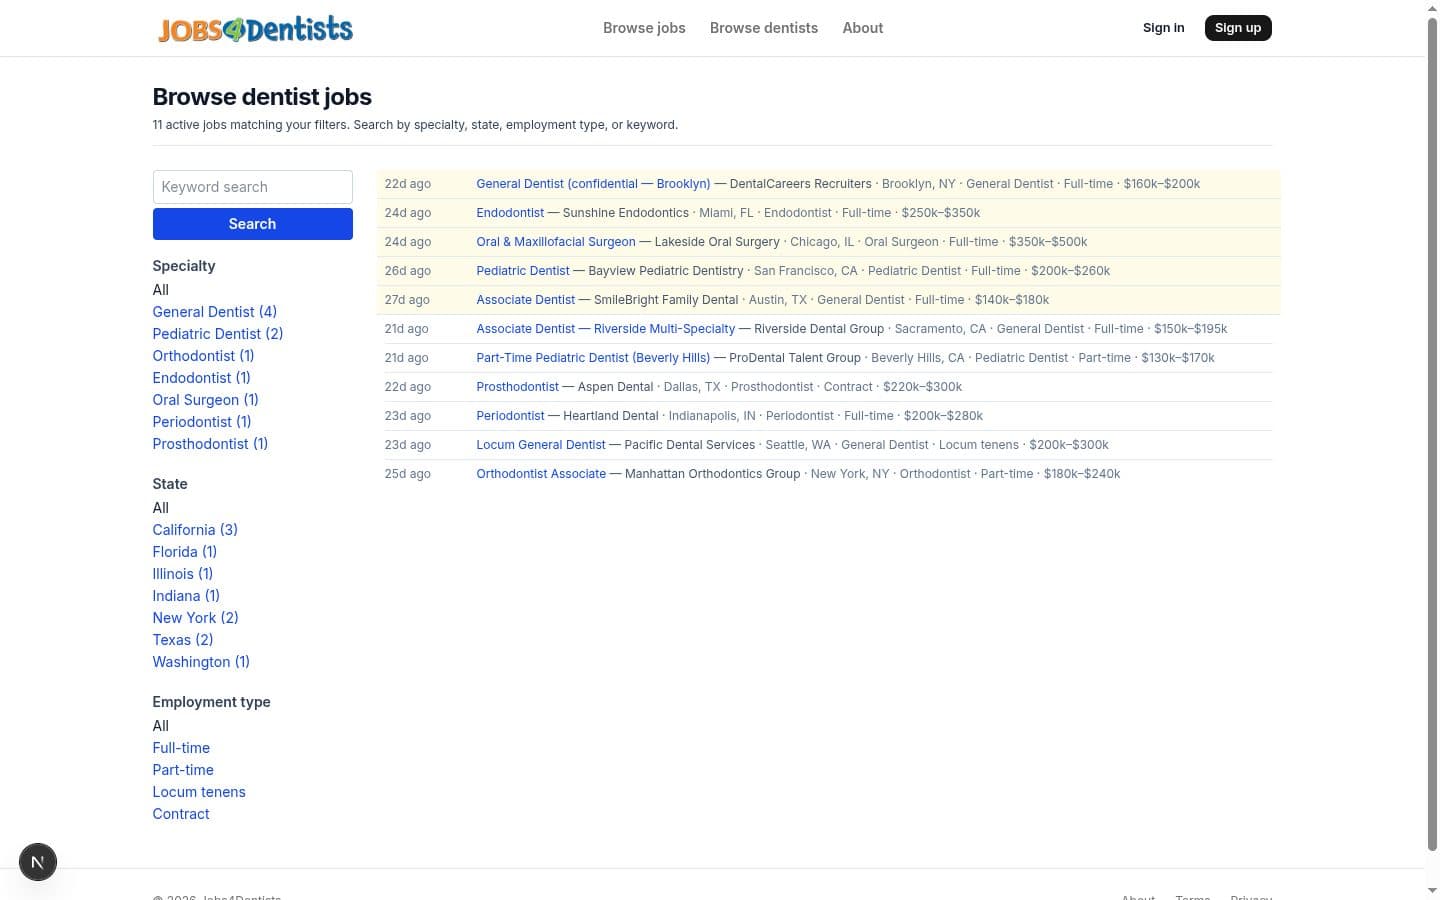Viewport: 1440px width, 900px height.
Task: Filter by Orthodontist (1) specialty
Action: pos(203,356)
